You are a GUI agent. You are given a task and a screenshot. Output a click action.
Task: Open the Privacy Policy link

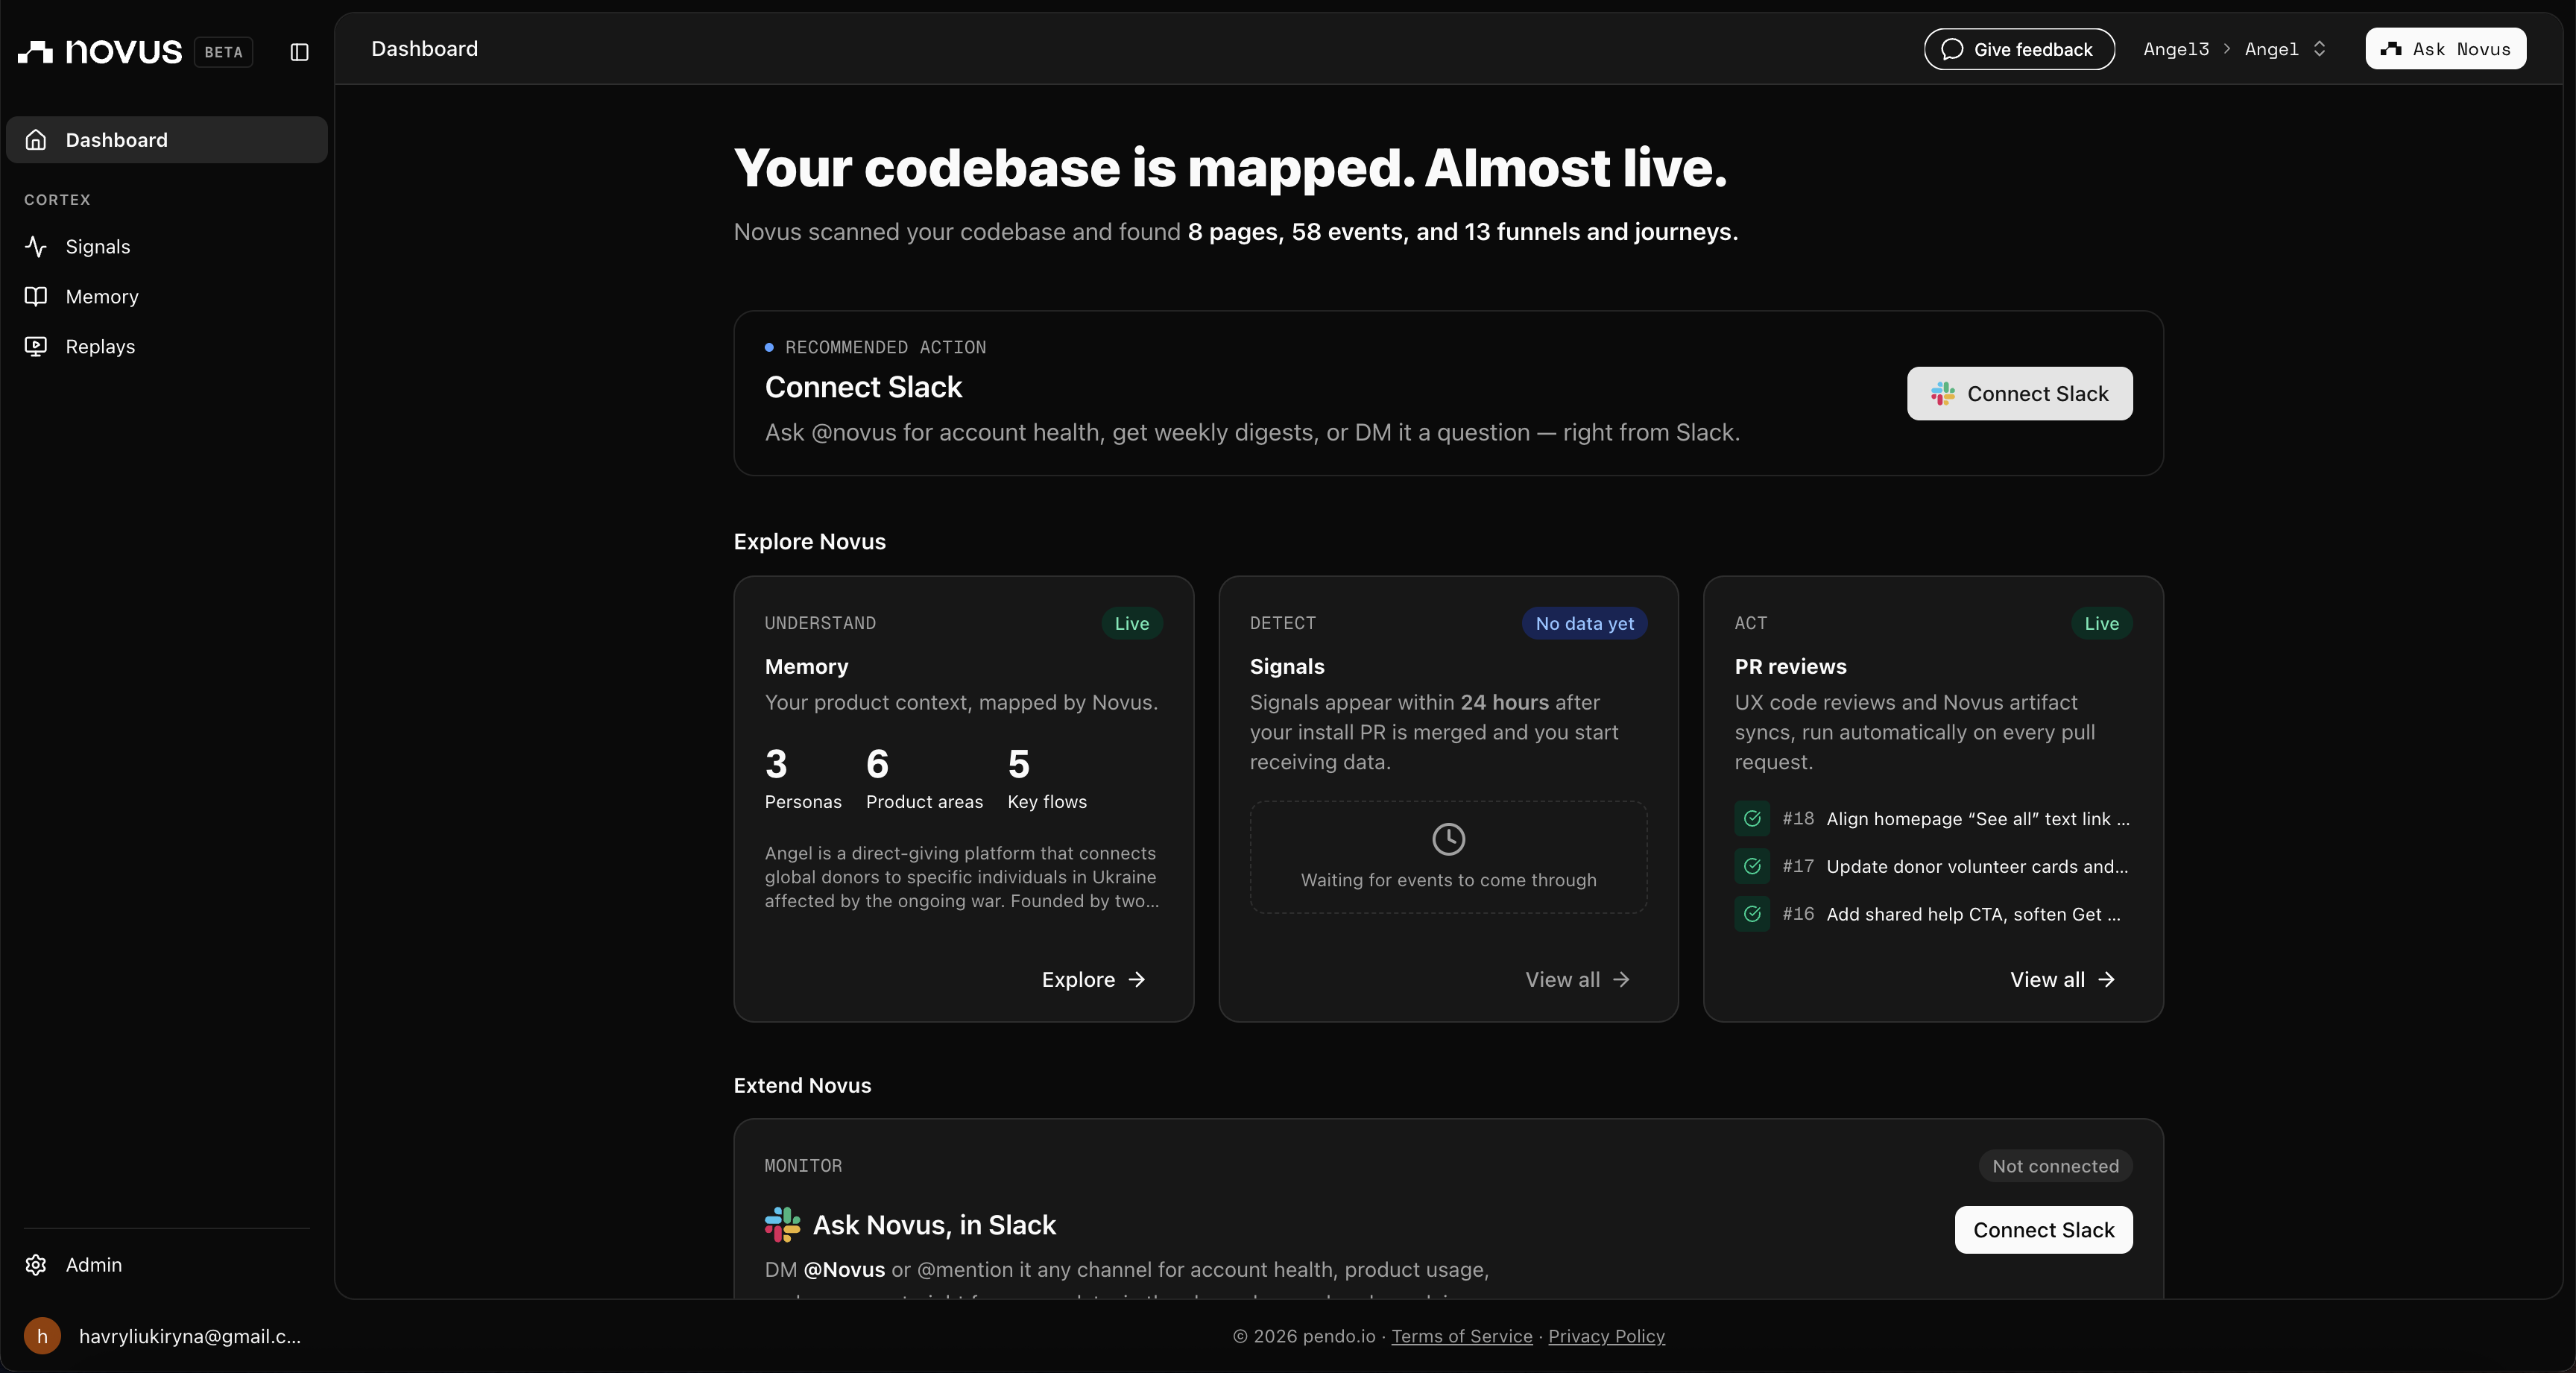1607,1336
